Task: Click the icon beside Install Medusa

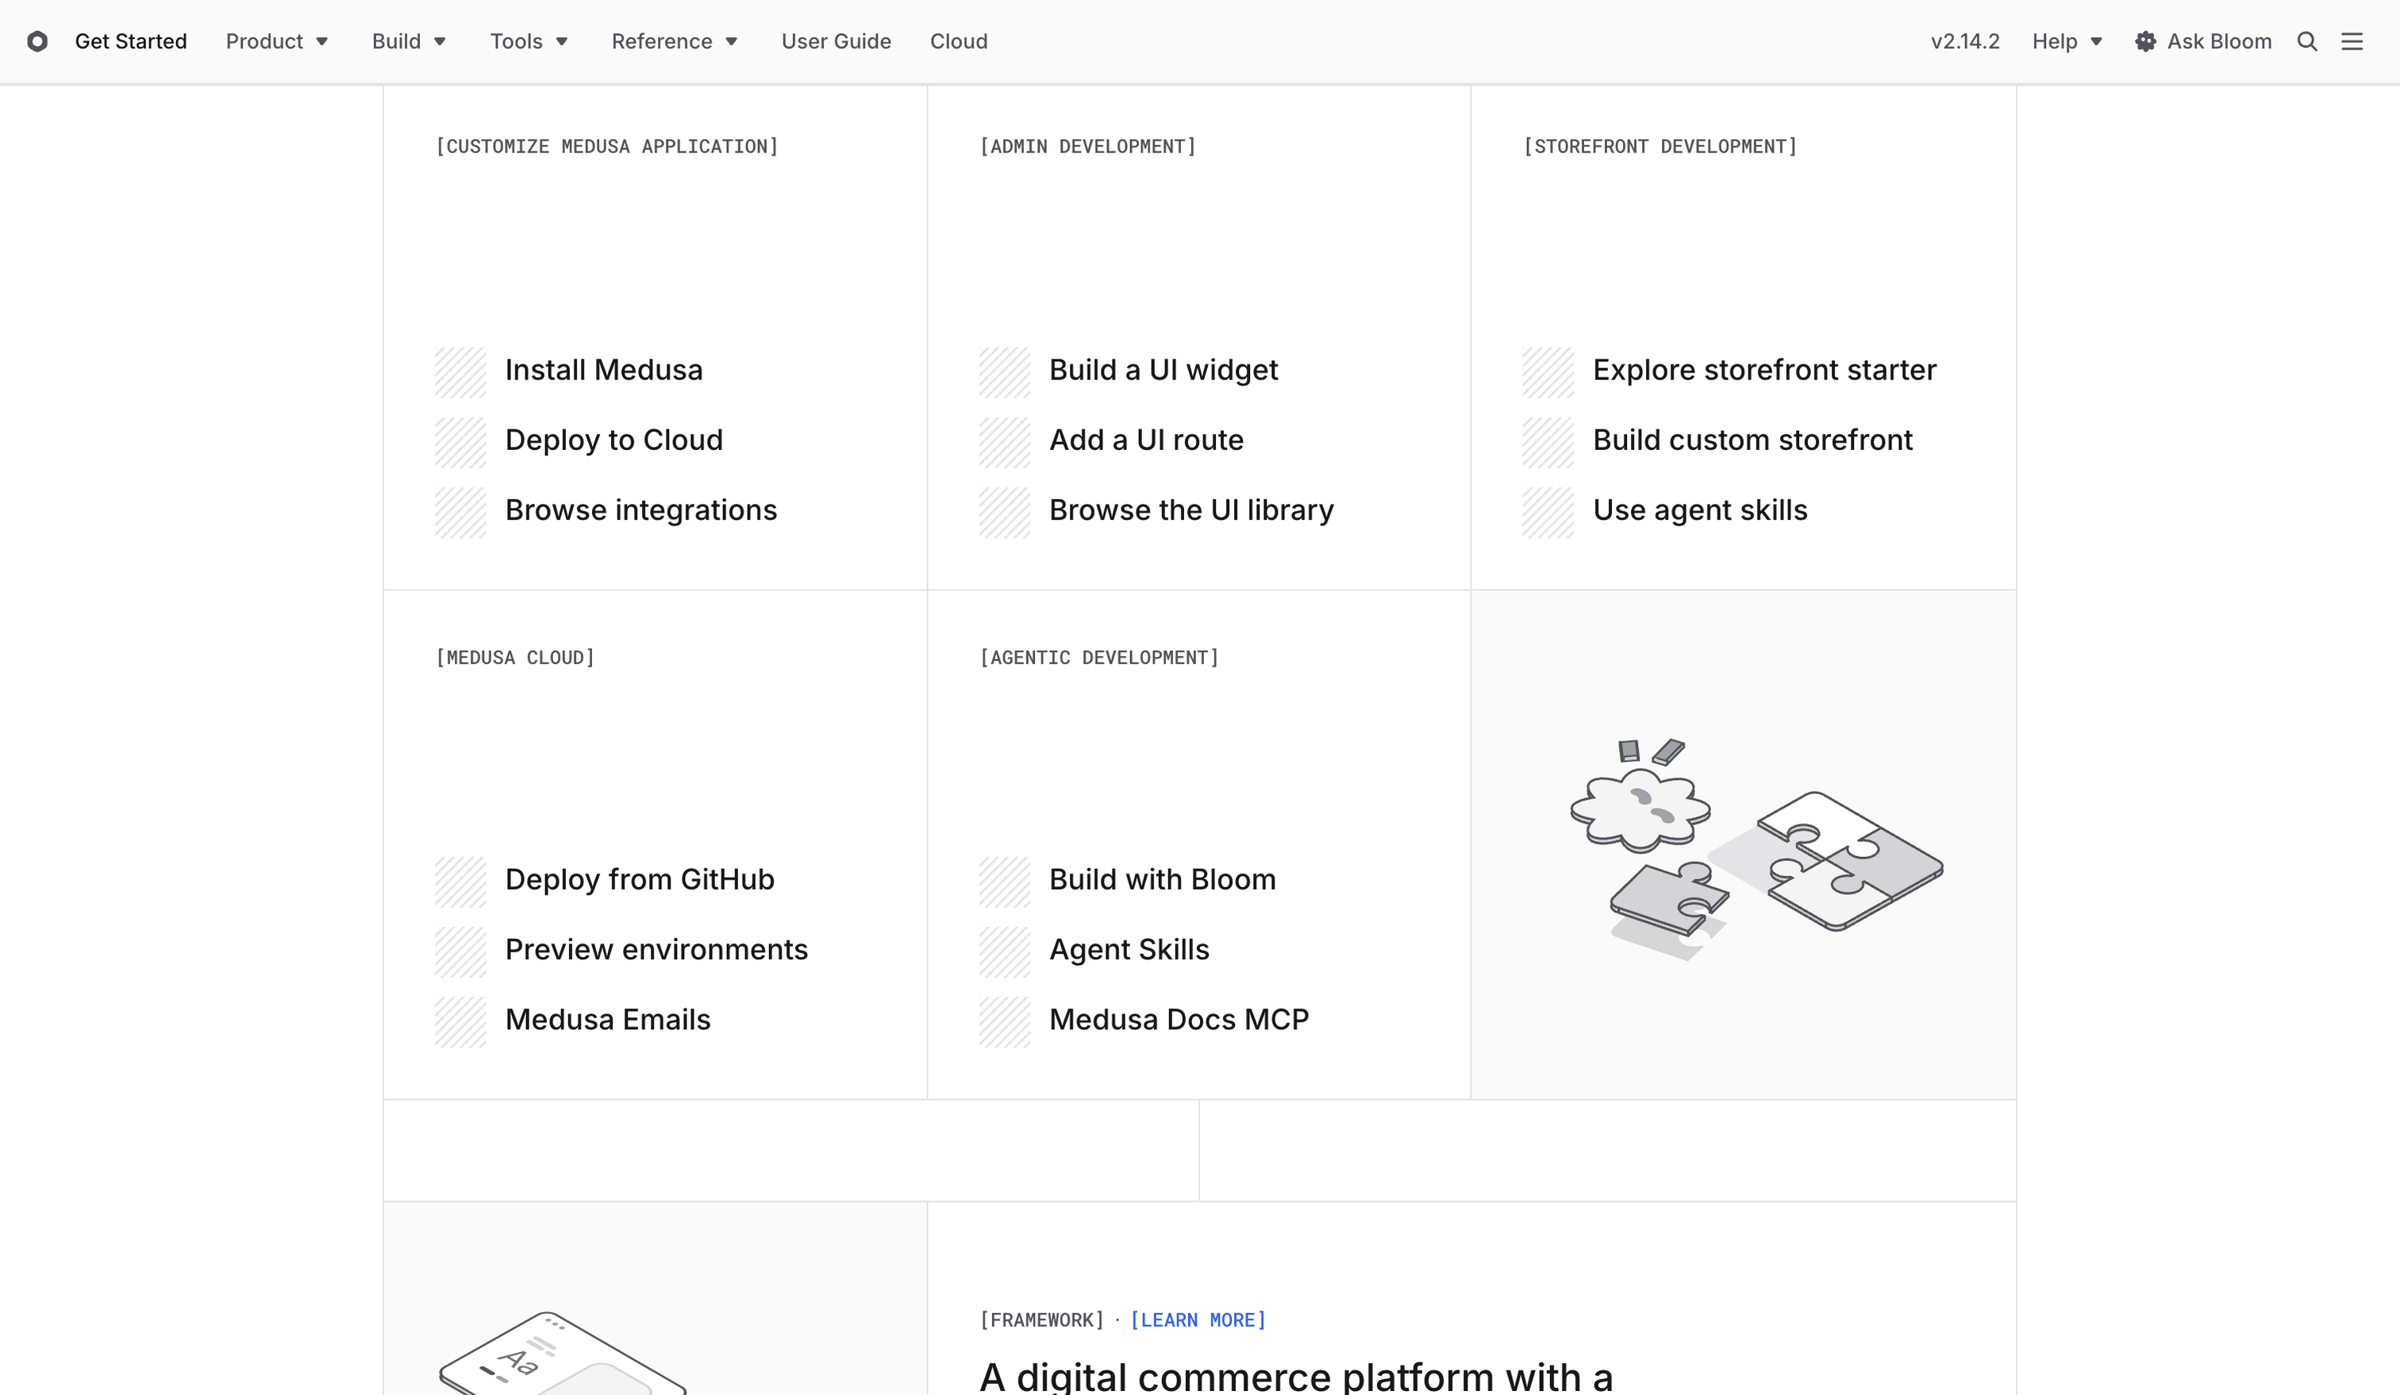Action: pos(460,372)
